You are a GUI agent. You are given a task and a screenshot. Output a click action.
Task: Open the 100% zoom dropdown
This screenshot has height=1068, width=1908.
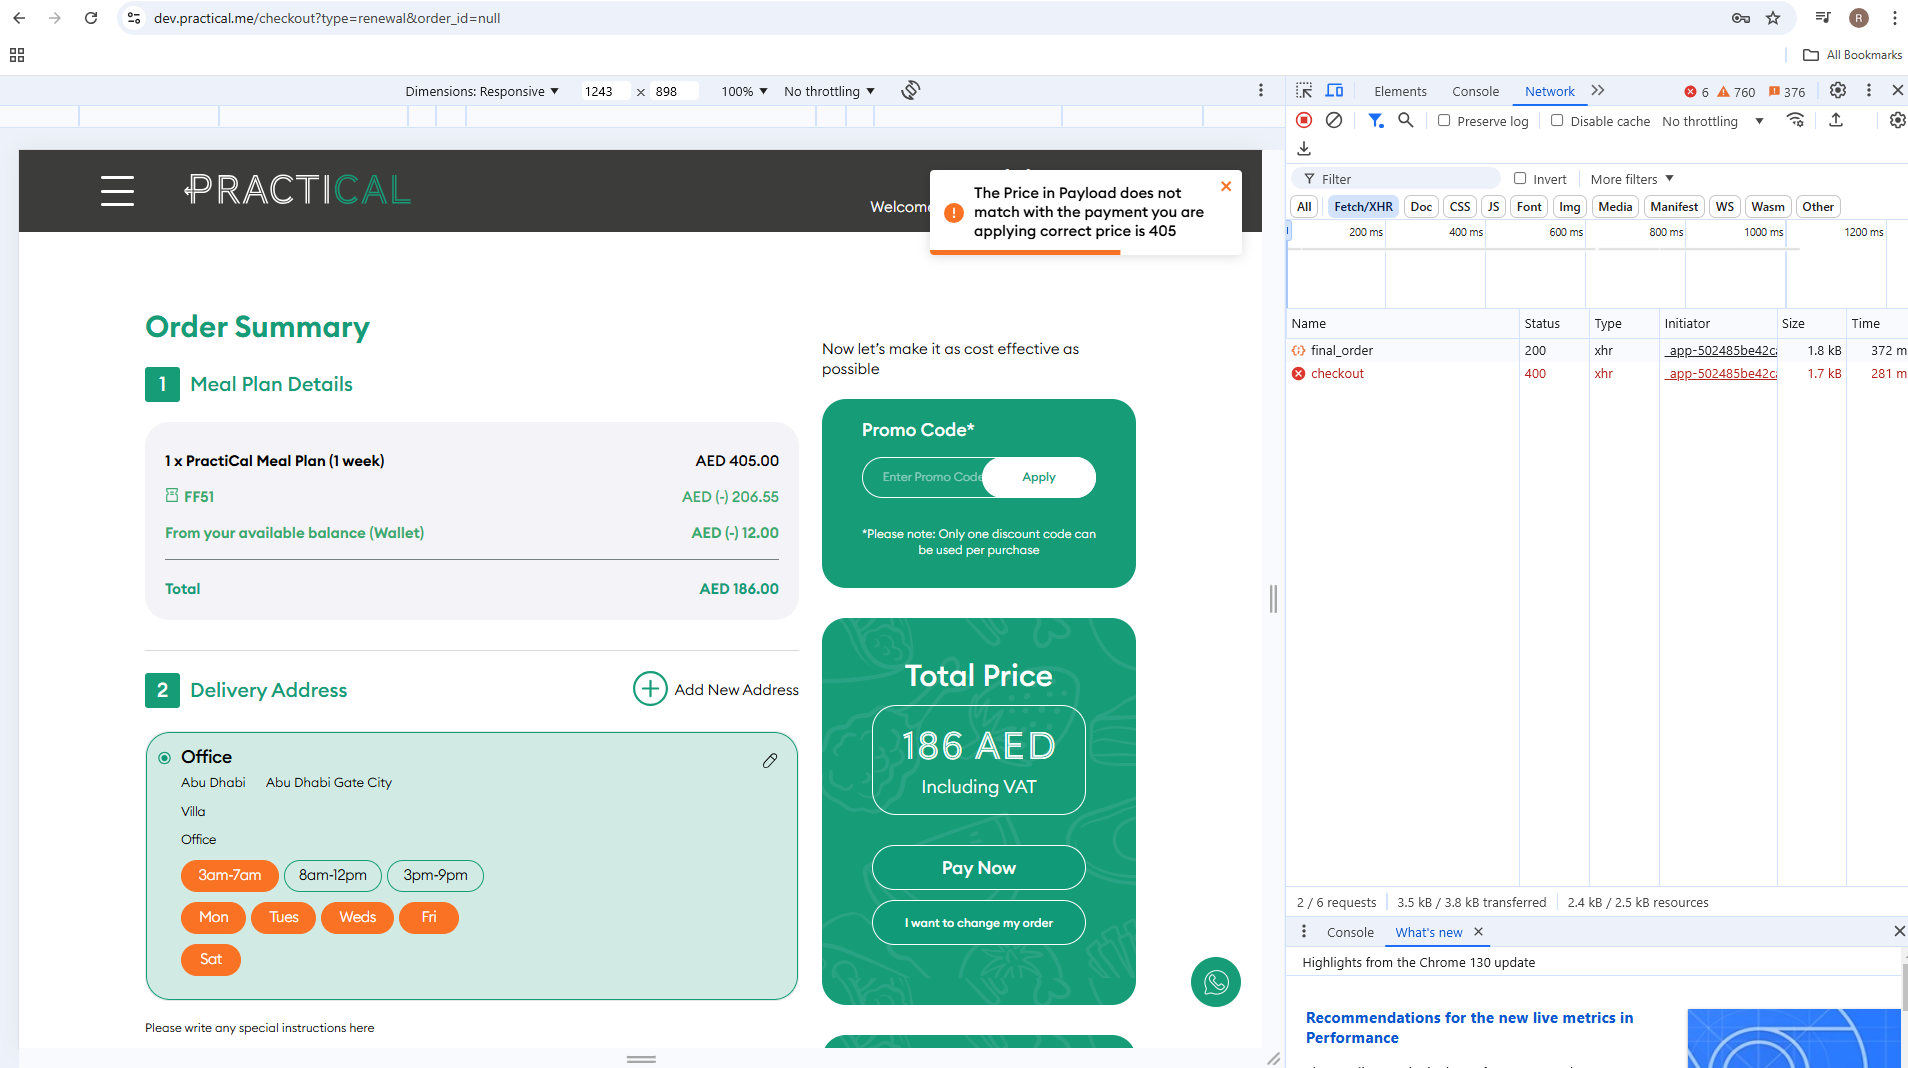tap(744, 91)
